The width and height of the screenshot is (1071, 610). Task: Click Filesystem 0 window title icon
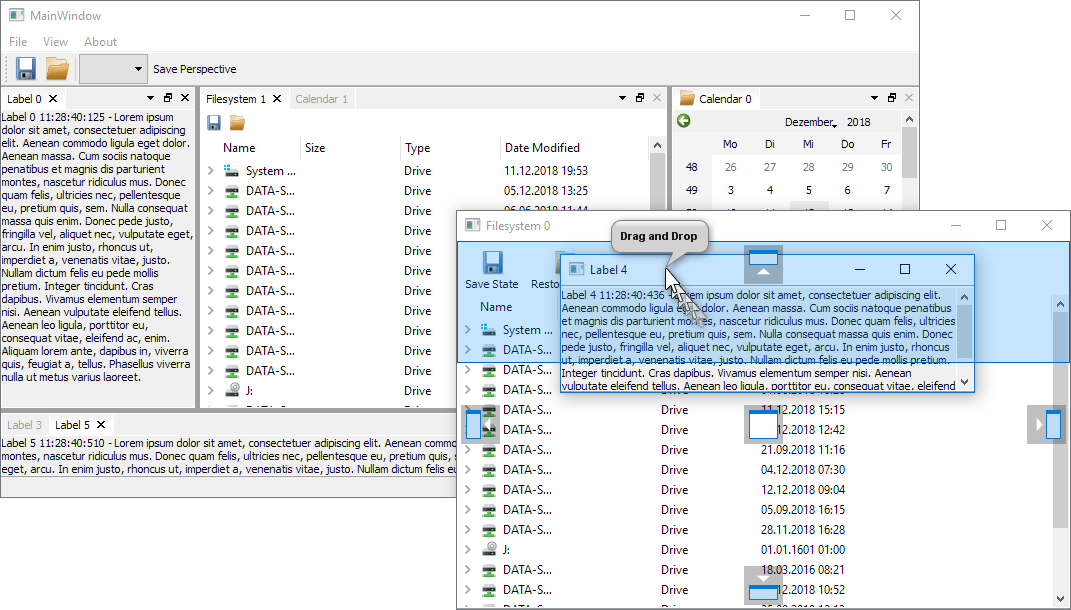click(472, 225)
